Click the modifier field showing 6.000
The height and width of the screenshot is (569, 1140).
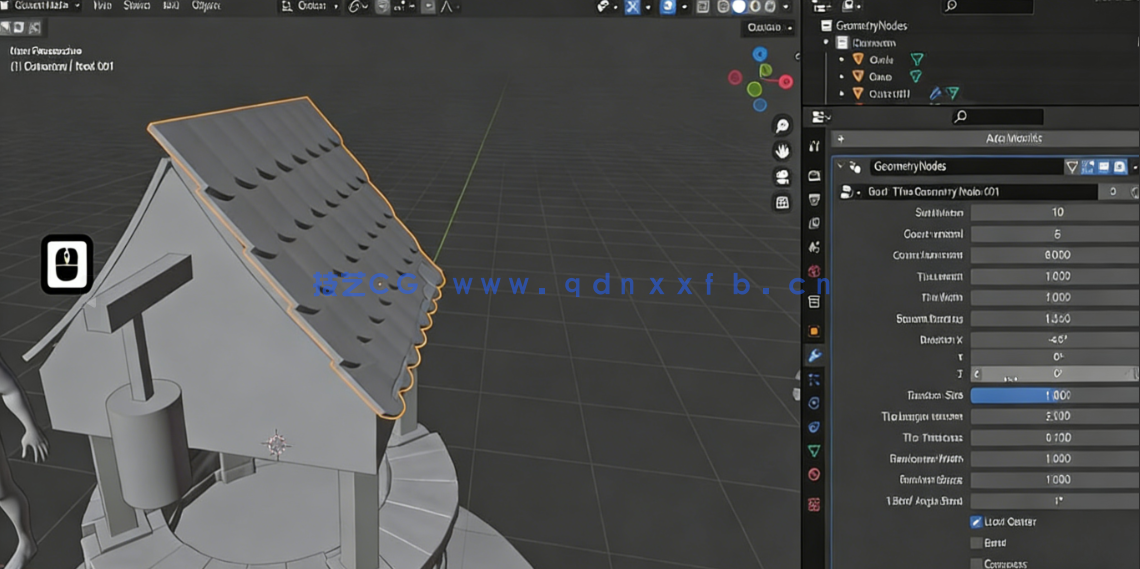[1055, 255]
